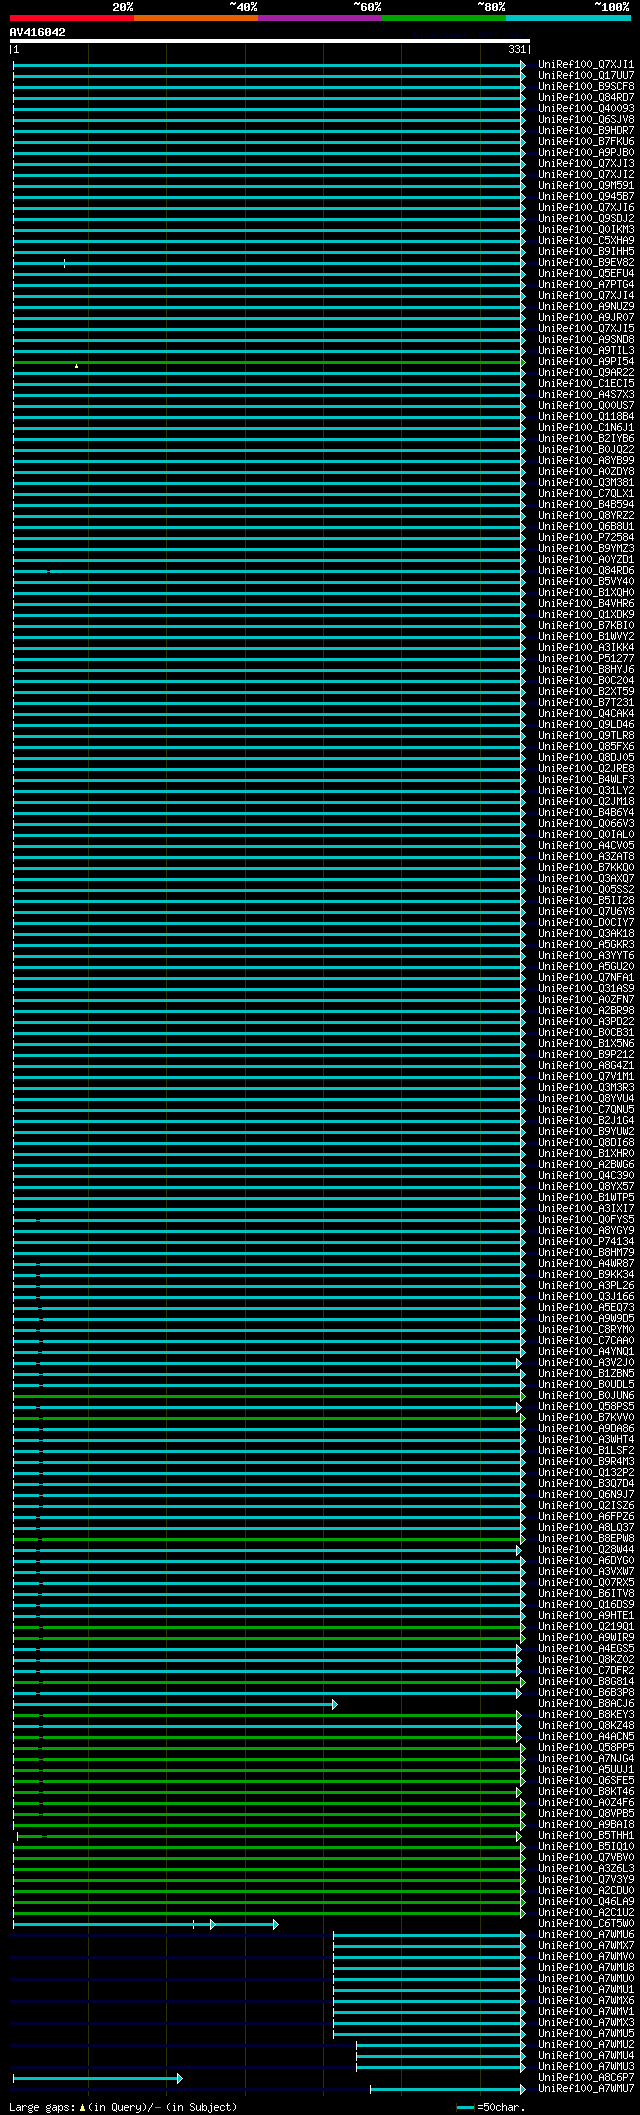Screen dimensions: 640x2115
Task: Open the UniRef100_C1ECI5 hit label
Action: click(x=586, y=383)
